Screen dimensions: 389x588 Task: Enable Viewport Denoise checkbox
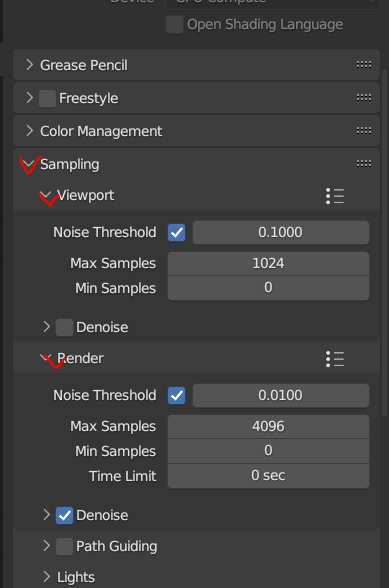point(65,327)
